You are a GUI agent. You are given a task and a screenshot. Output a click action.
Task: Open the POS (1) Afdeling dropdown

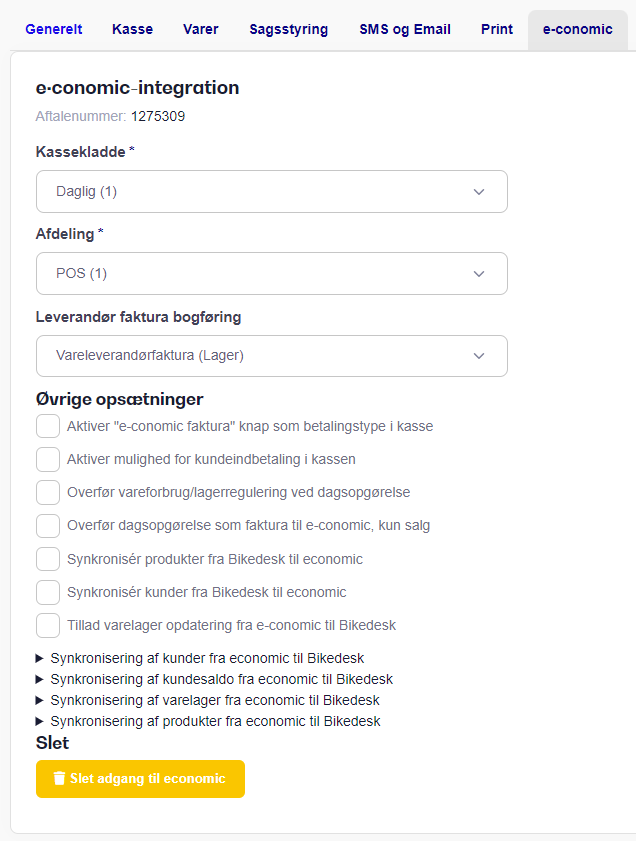point(272,274)
